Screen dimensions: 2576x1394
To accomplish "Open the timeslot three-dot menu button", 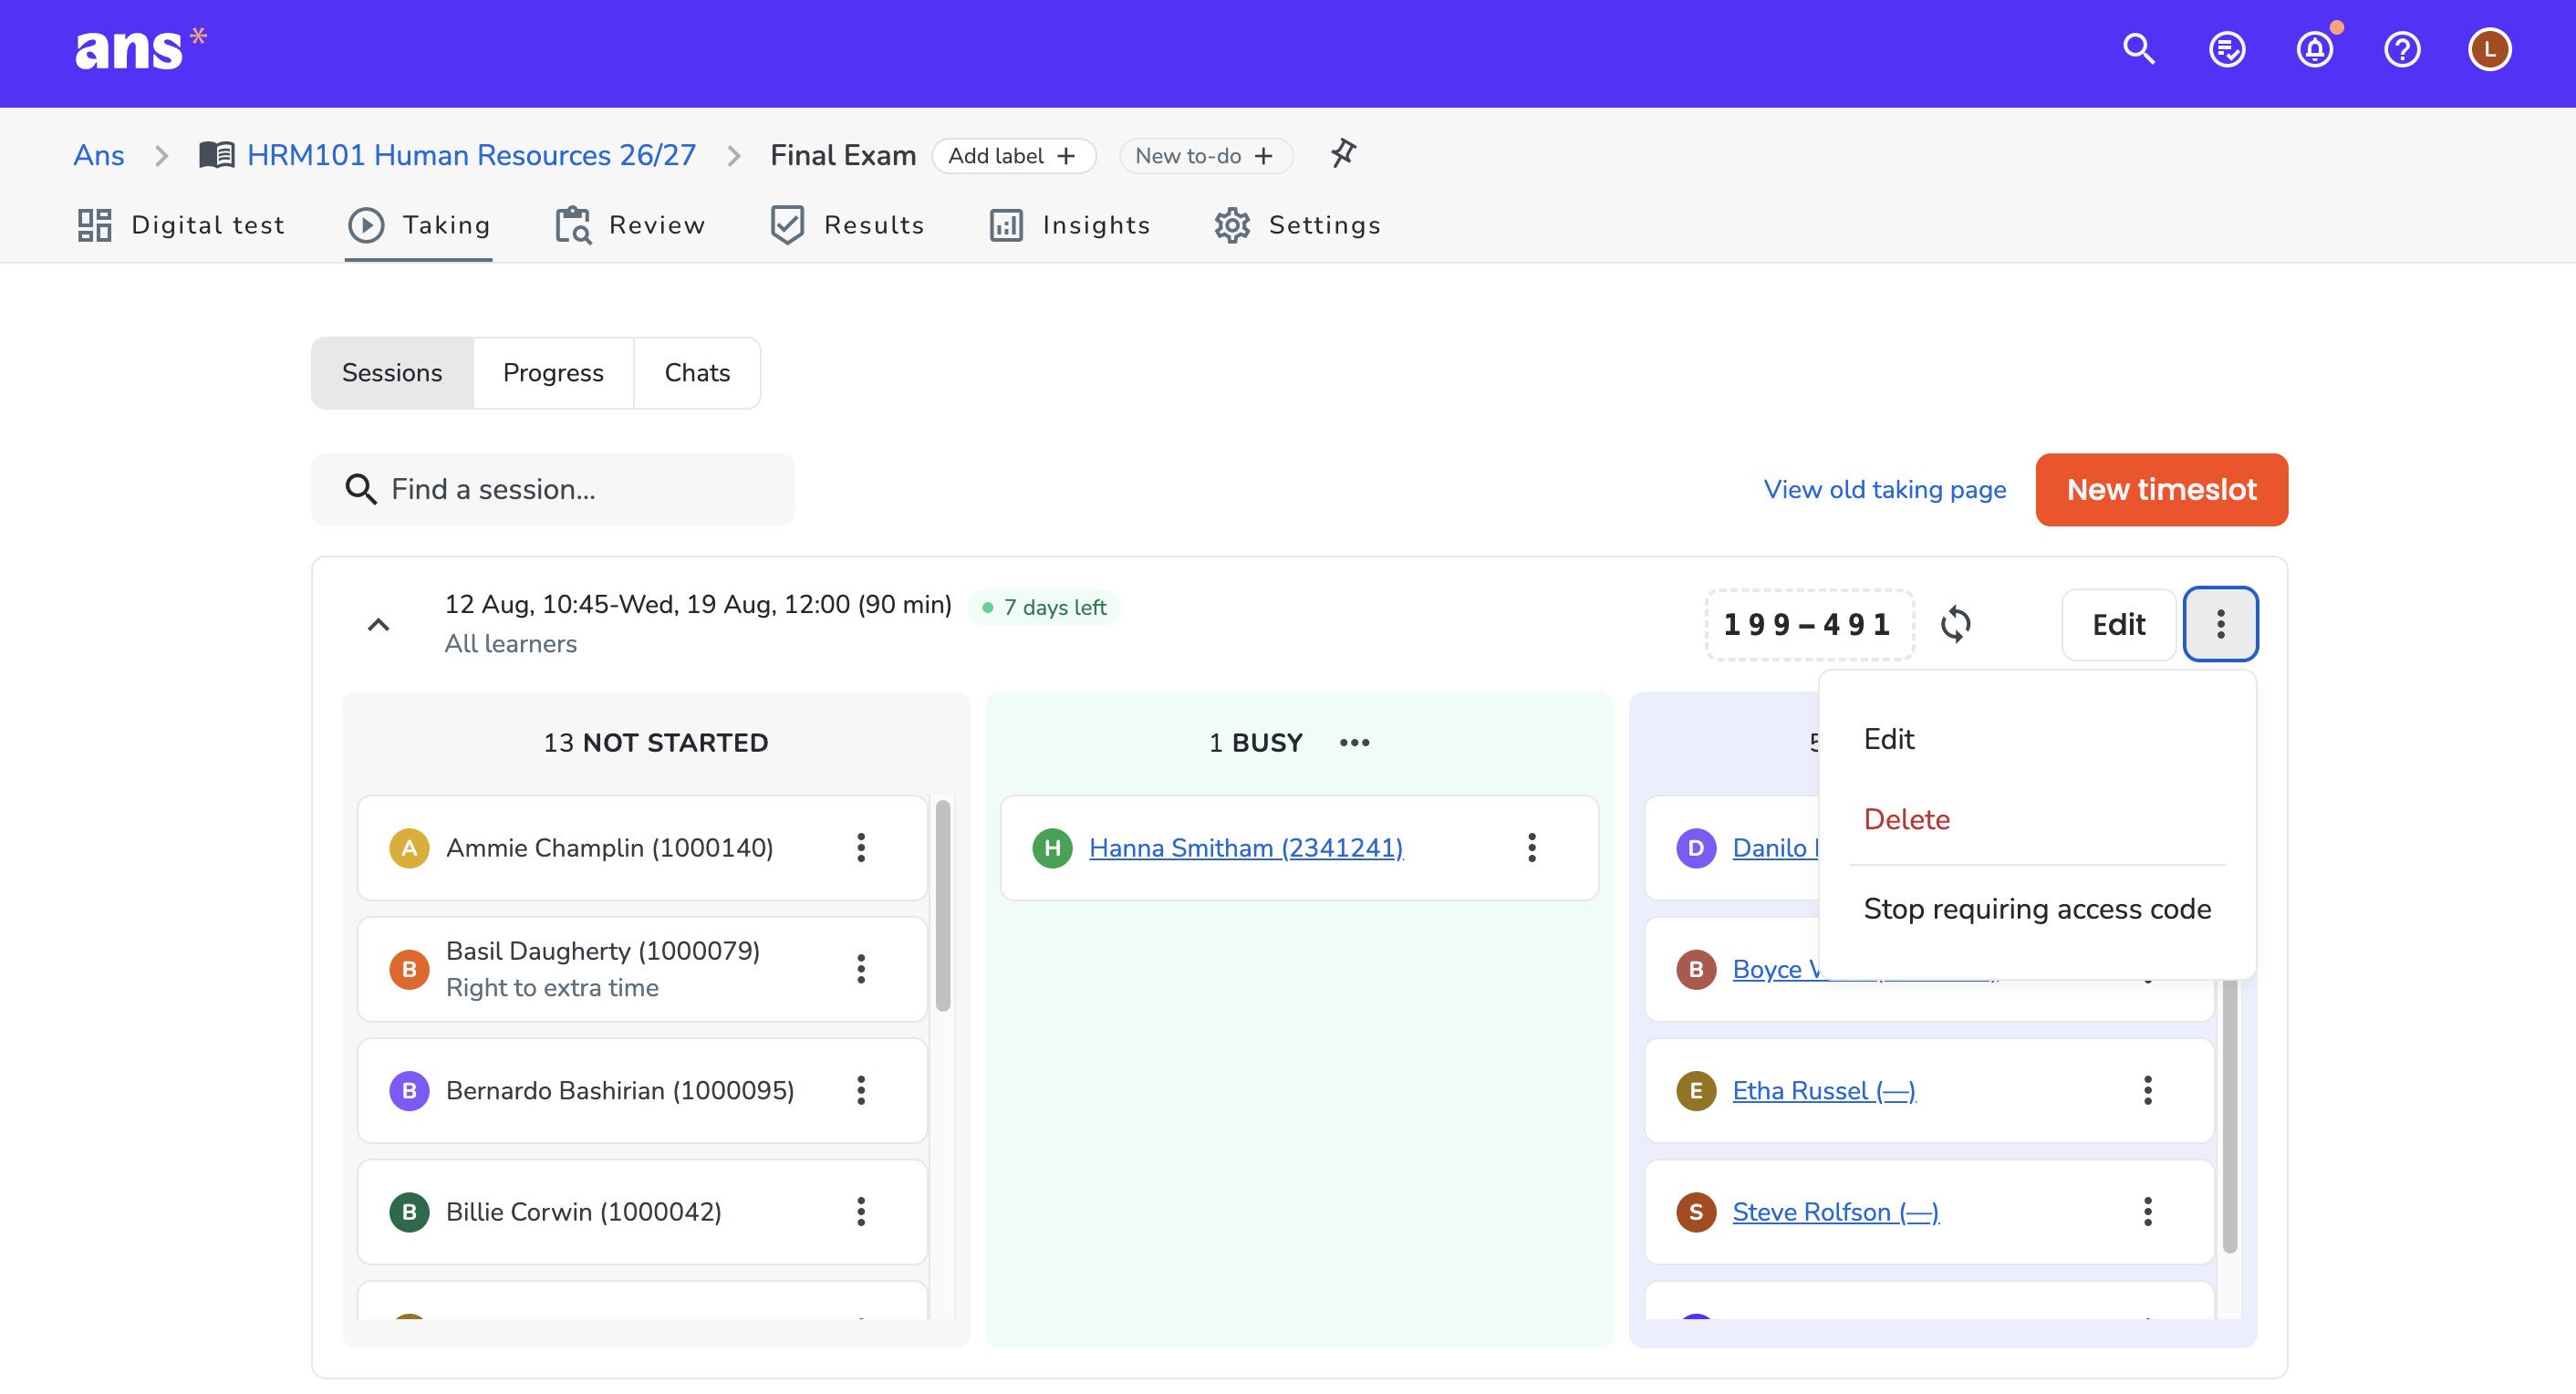I will pyautogui.click(x=2220, y=624).
